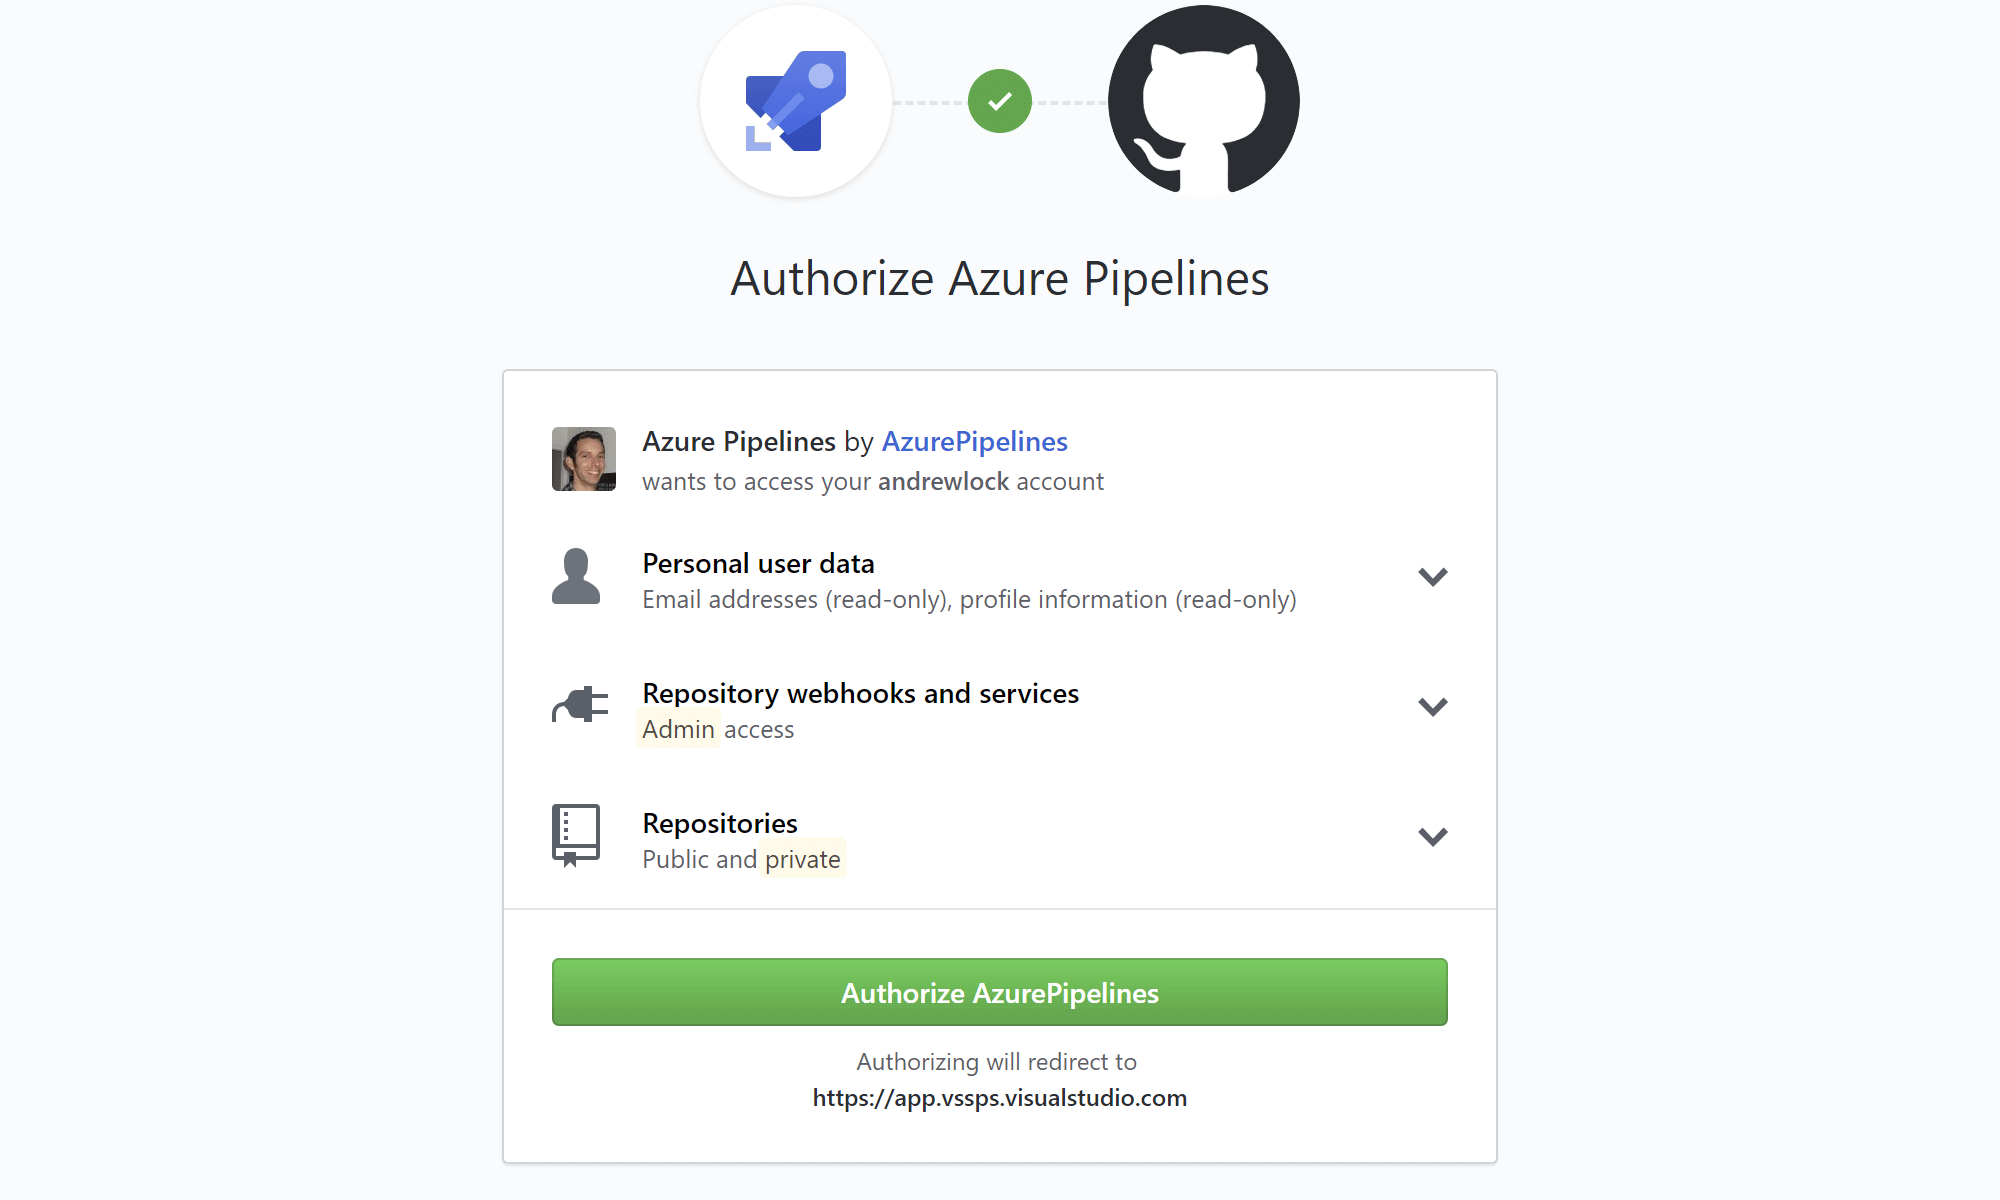Click the Repositories heading
This screenshot has width=2000, height=1200.
pos(720,823)
